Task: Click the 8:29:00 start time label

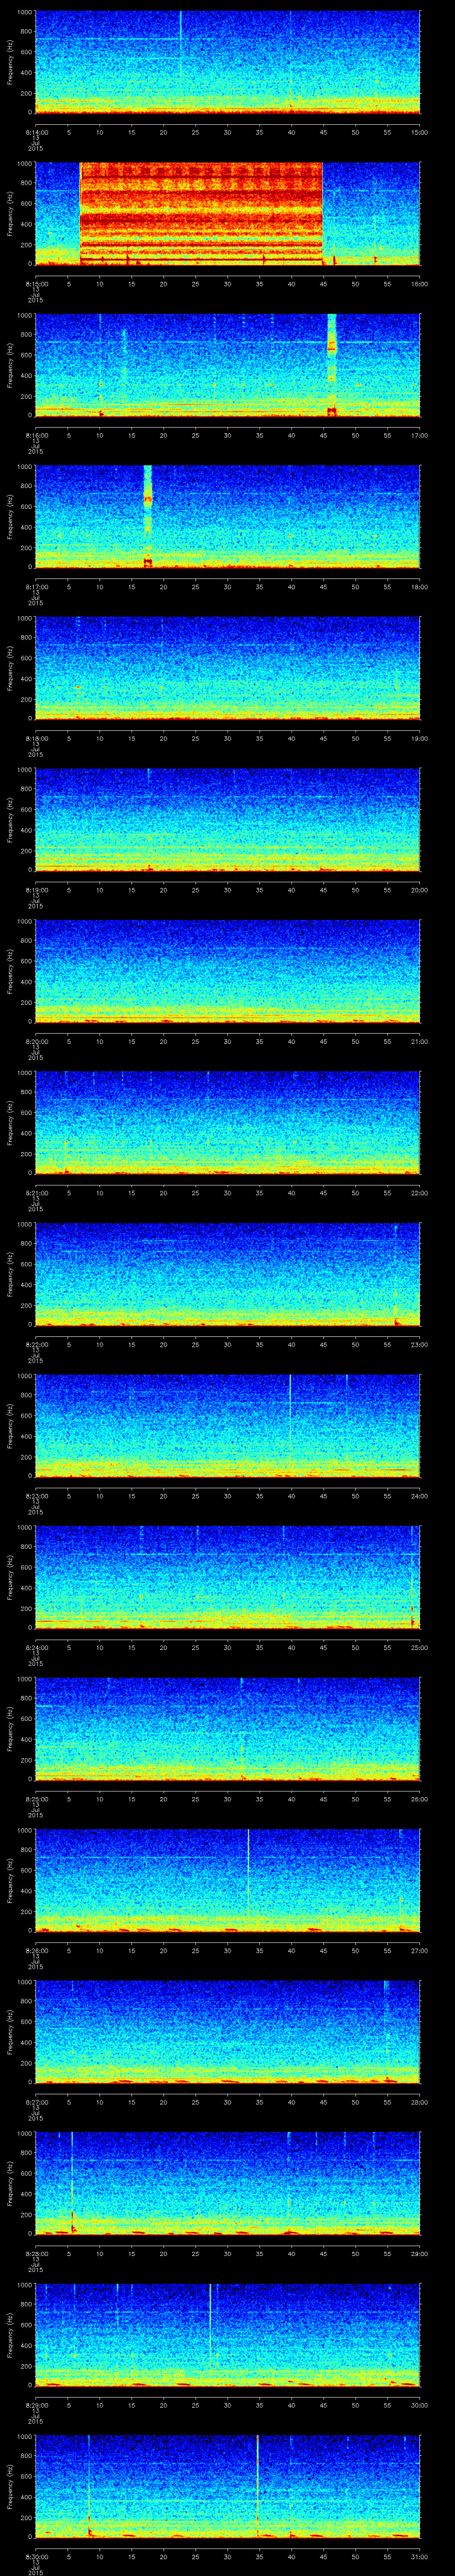Action: [x=36, y=2405]
